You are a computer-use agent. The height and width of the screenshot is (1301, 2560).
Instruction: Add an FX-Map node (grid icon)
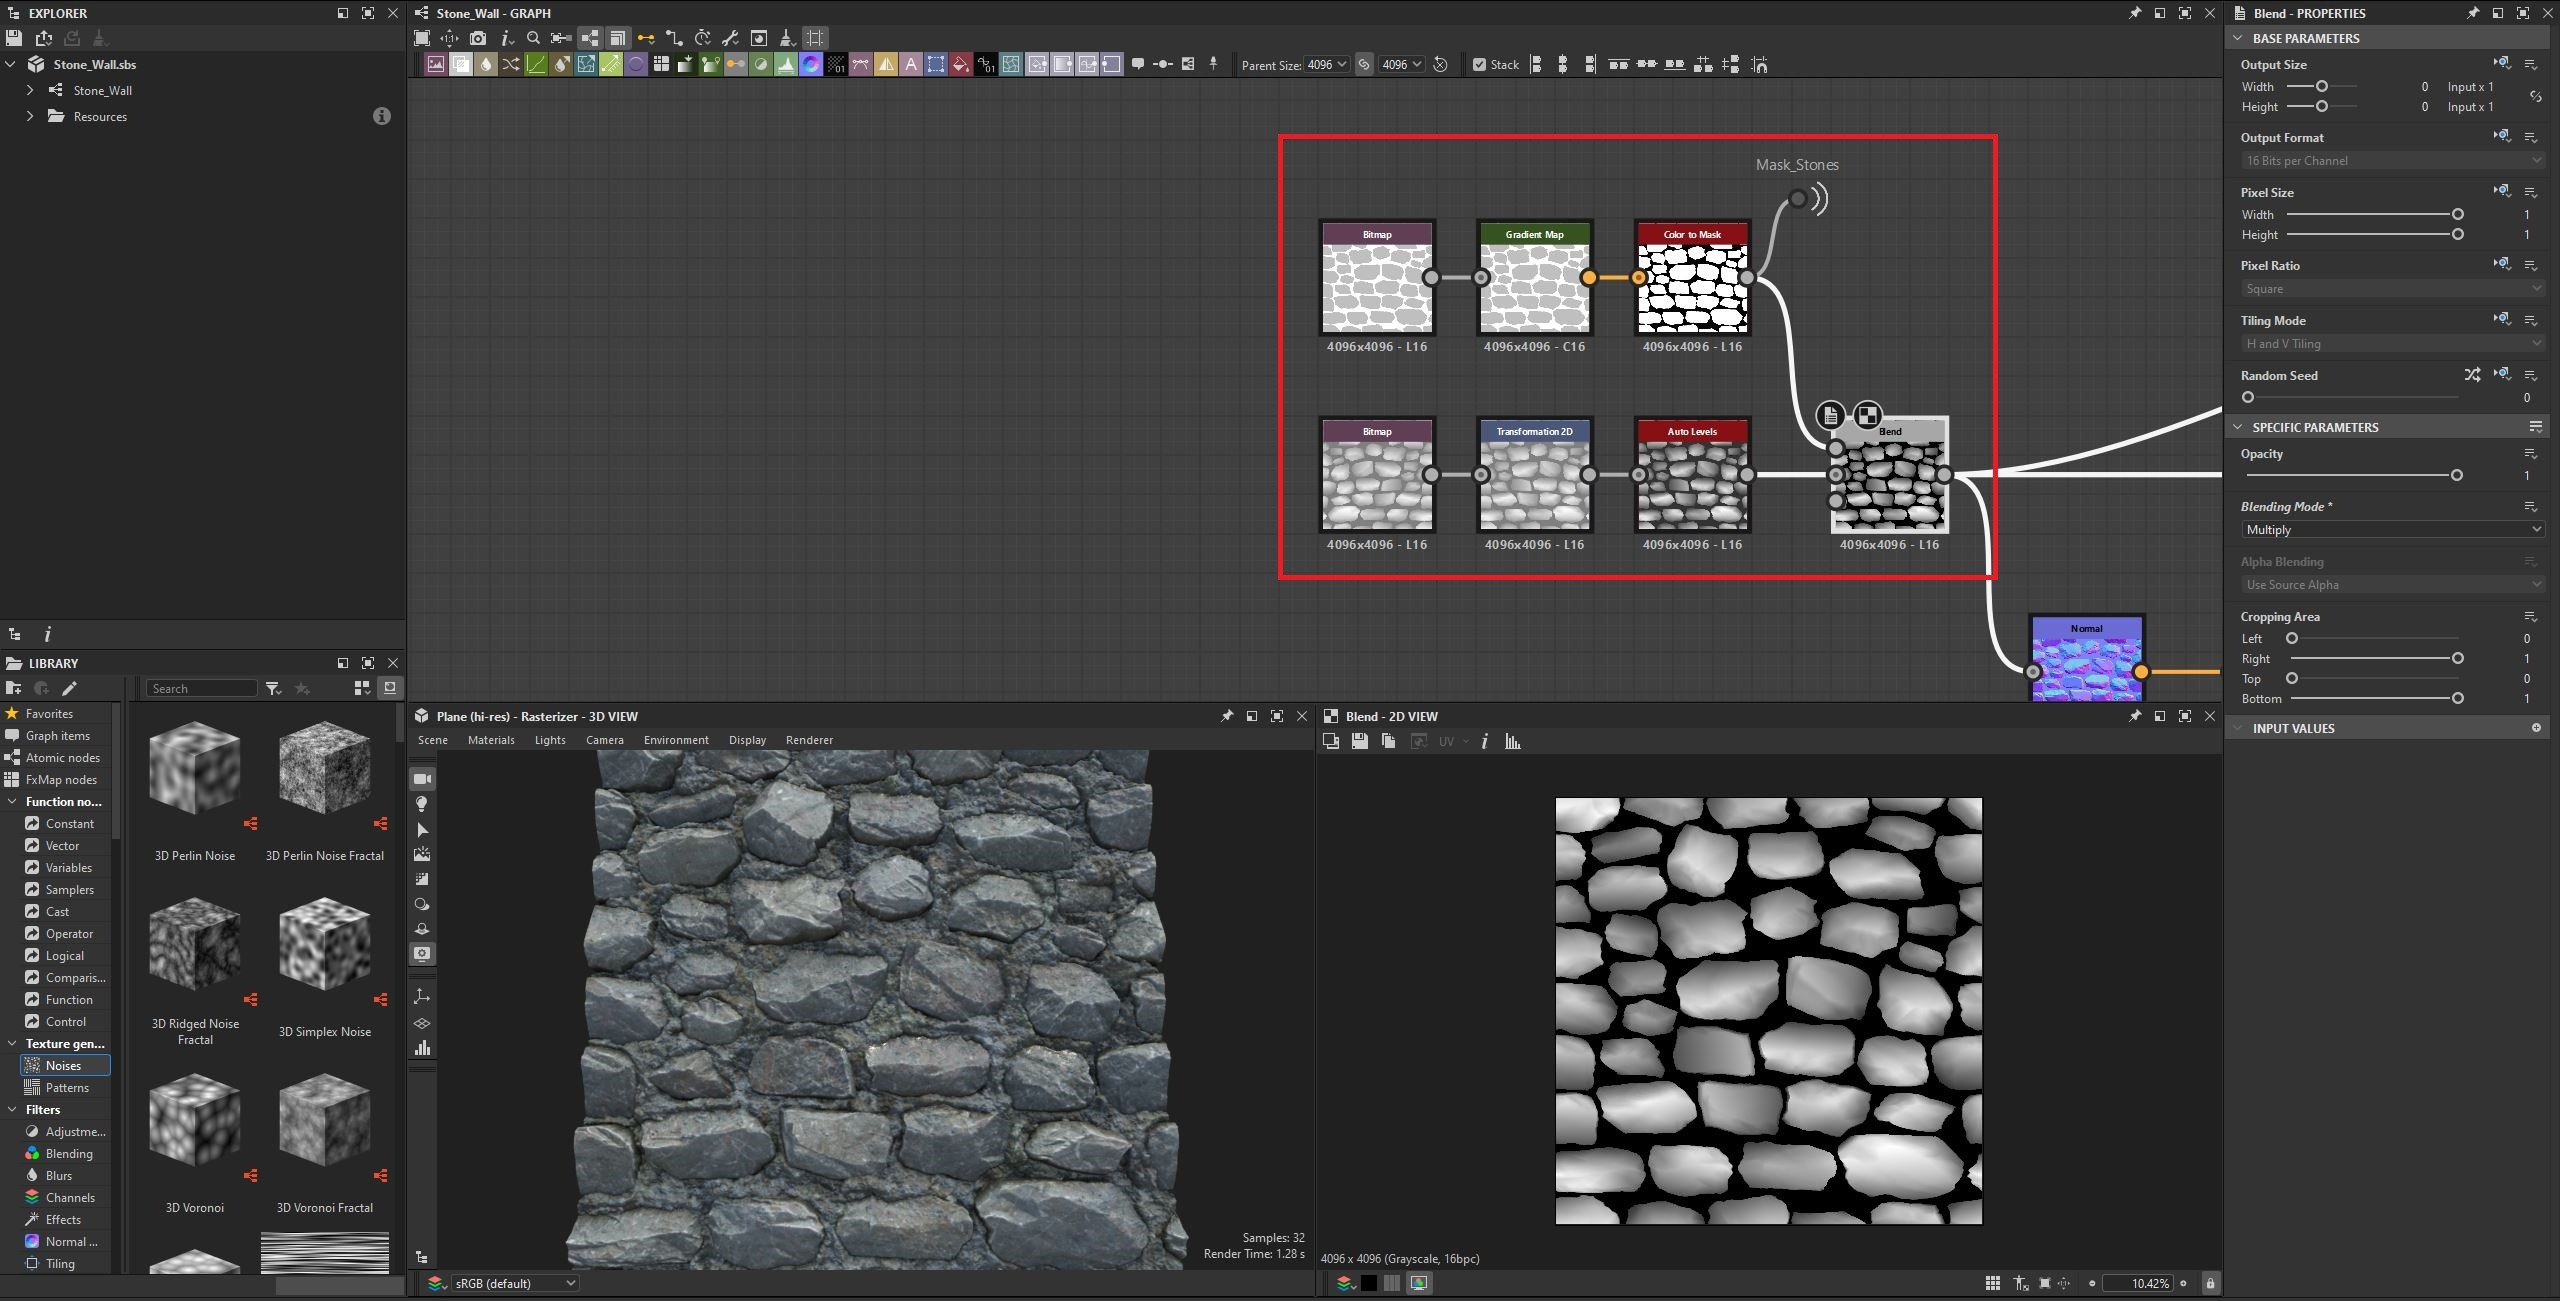coord(661,64)
